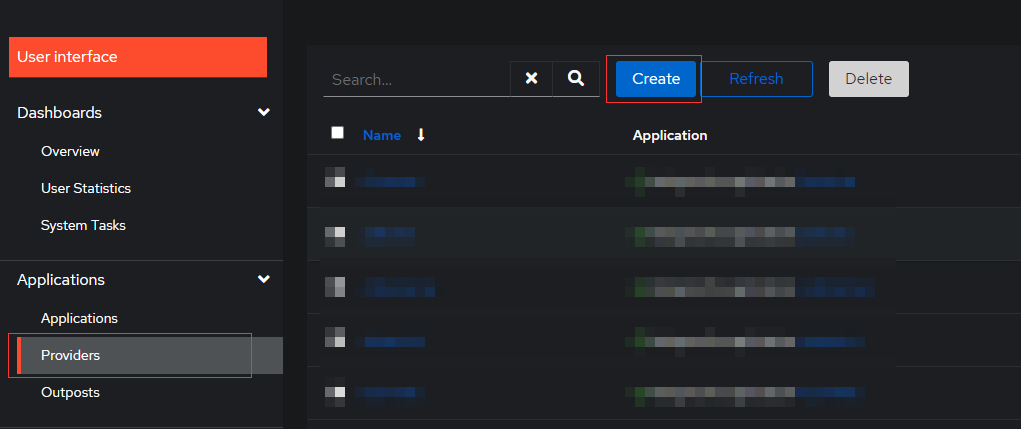Click the Application column header
The height and width of the screenshot is (429, 1021).
pos(670,135)
